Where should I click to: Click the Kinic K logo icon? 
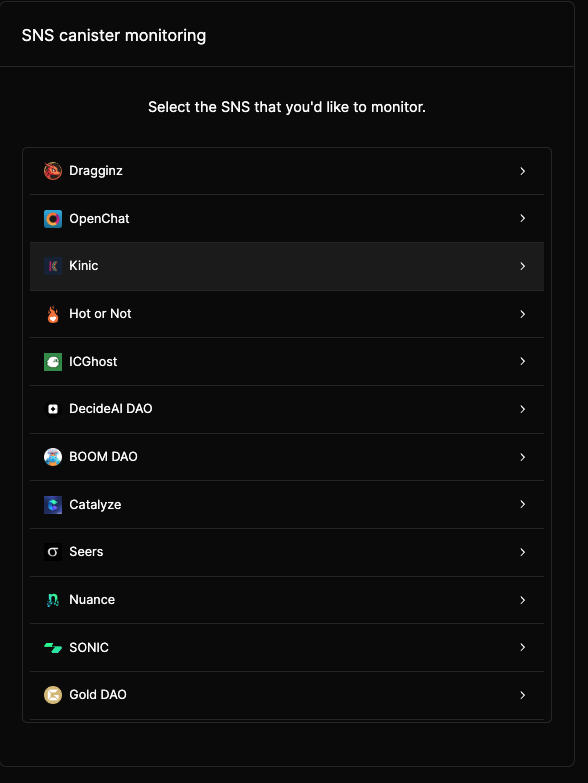(53, 266)
